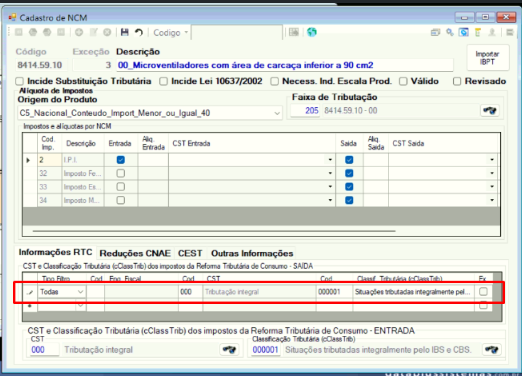Select the Tributação integral cell in SAÍDA grid
Image resolution: width=522 pixels, height=376 pixels.
pos(259,292)
